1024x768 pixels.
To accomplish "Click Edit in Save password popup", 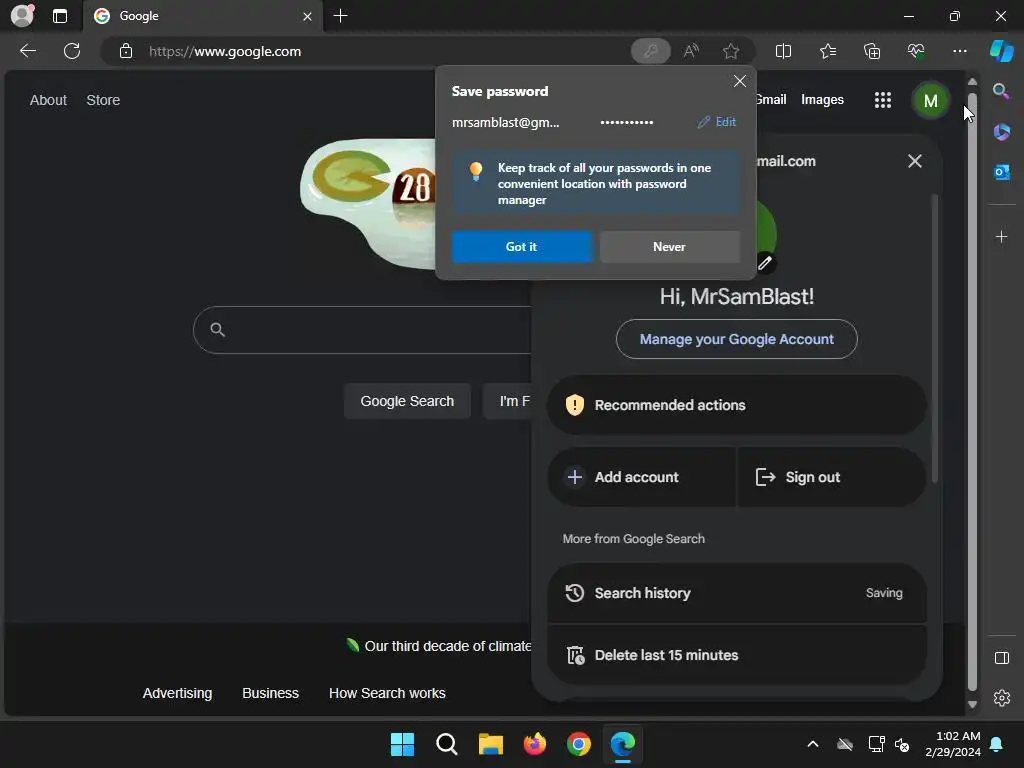I will 716,122.
